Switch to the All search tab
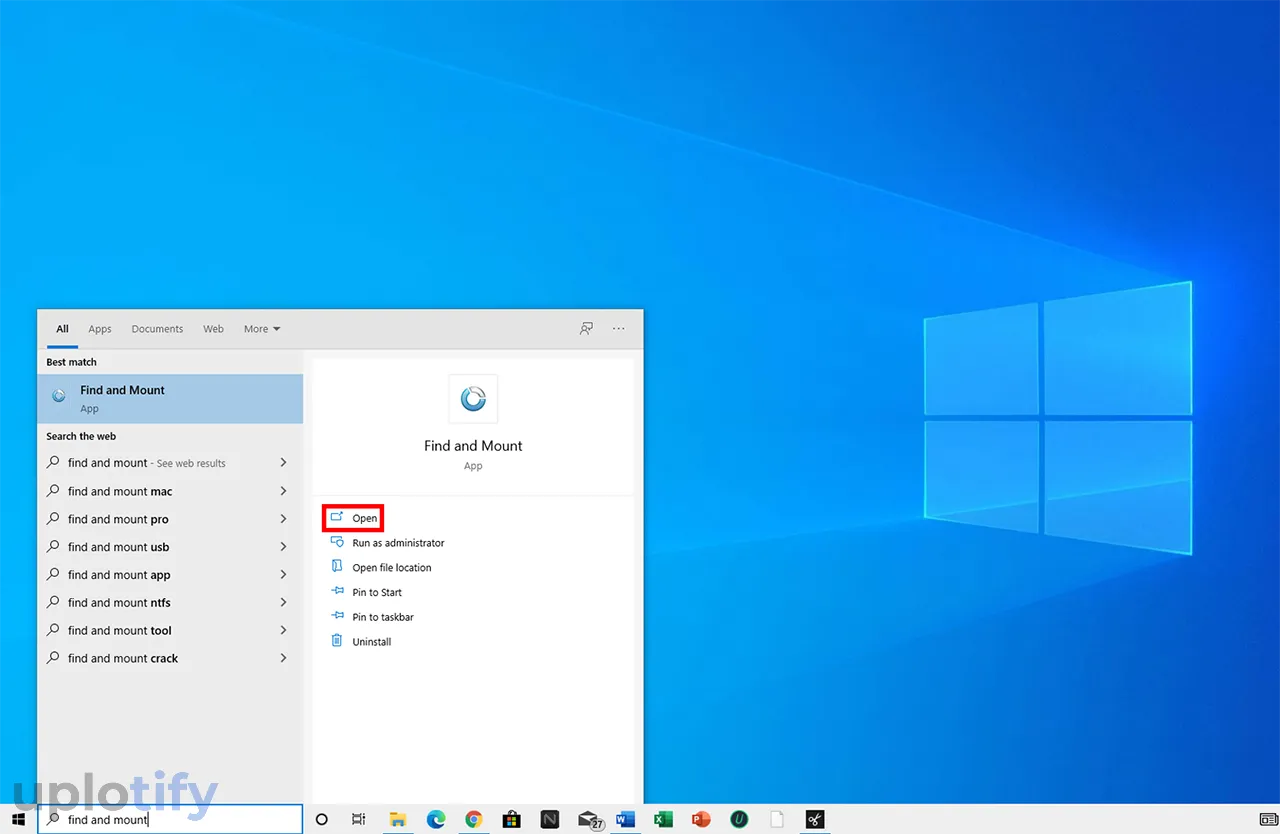 (x=62, y=329)
